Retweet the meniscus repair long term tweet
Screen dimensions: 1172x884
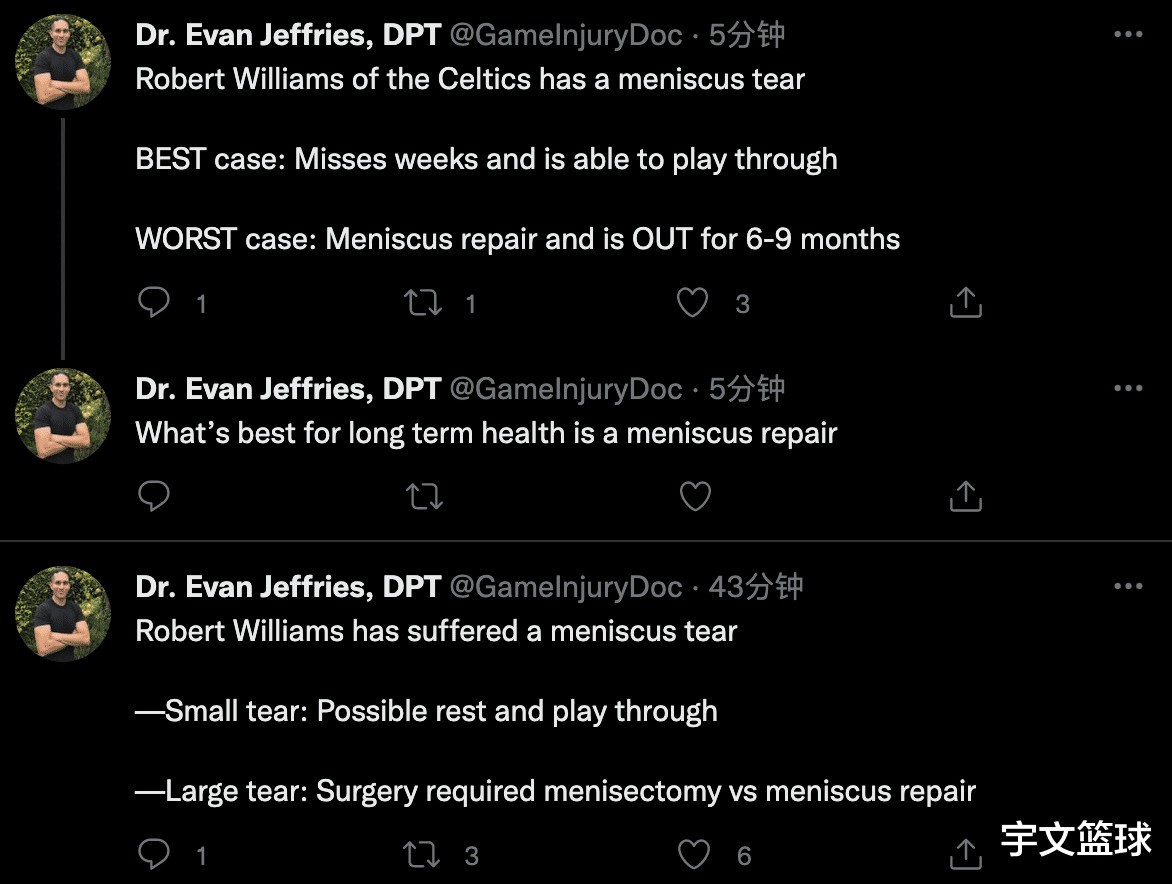(x=424, y=496)
